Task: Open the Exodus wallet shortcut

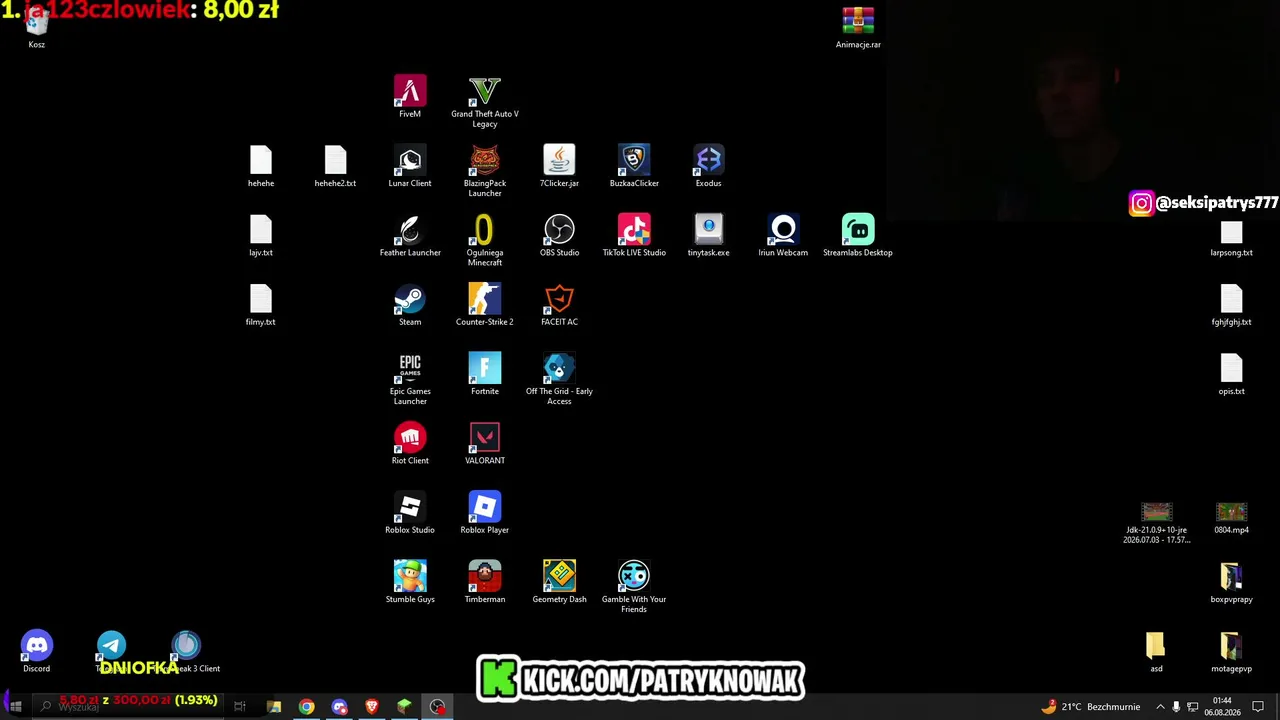Action: click(x=709, y=166)
